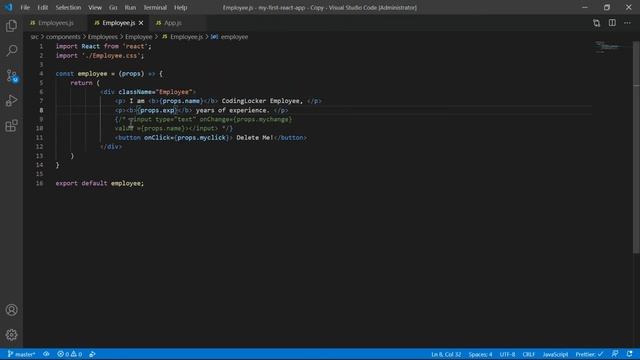Open notifications bell in status bar
640x360 pixels.
pyautogui.click(x=629, y=354)
